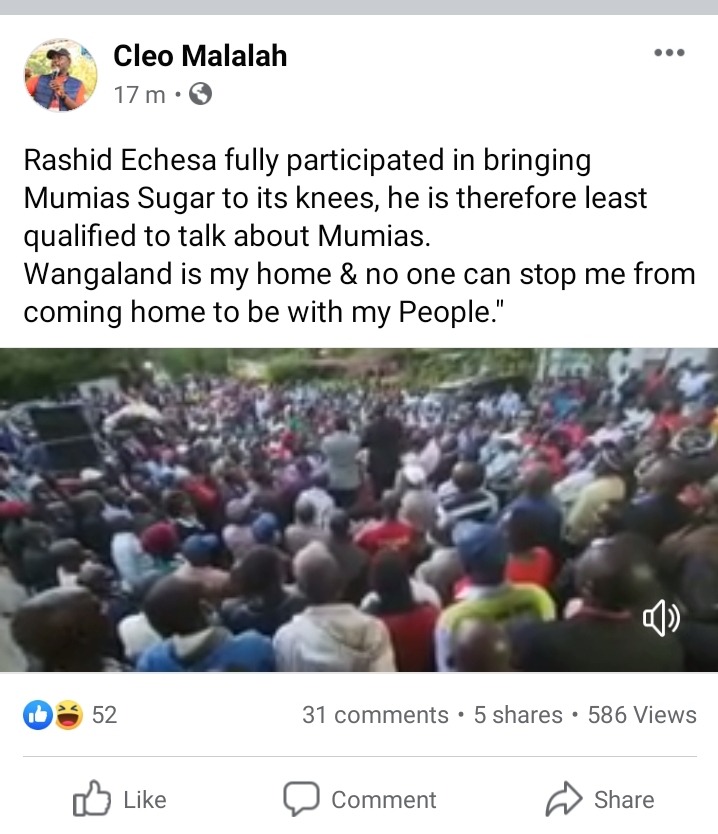Click the 17 m post timestamp
Image resolution: width=718 pixels, height=834 pixels.
[139, 95]
